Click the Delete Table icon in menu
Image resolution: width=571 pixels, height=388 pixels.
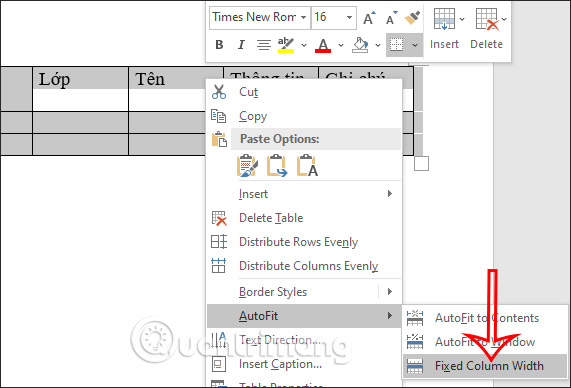tap(219, 218)
